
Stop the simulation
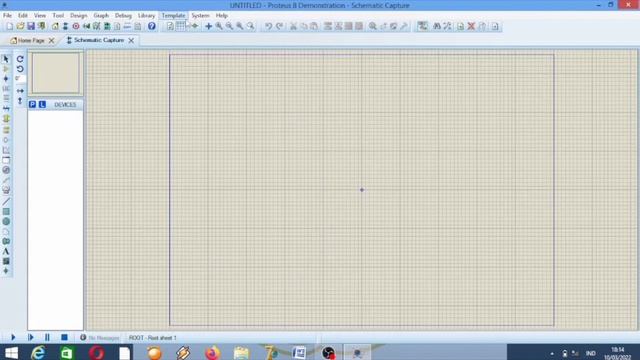pos(64,338)
